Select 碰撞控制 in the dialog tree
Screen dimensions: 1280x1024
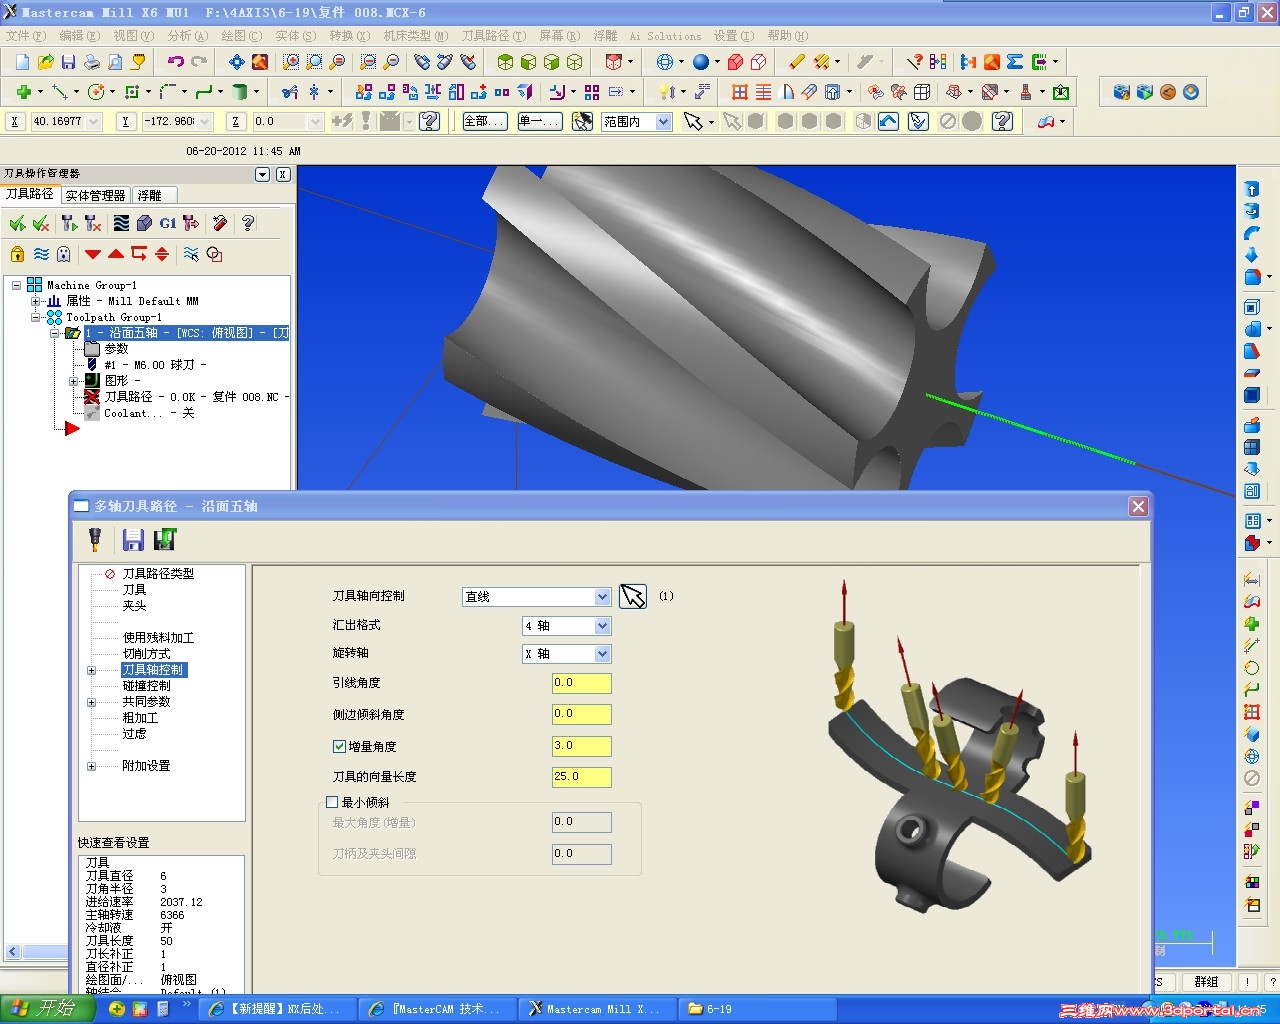(146, 686)
